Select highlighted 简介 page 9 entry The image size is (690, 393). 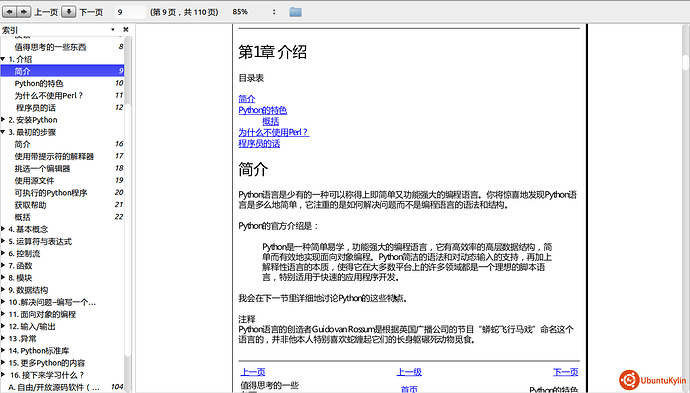[62, 71]
